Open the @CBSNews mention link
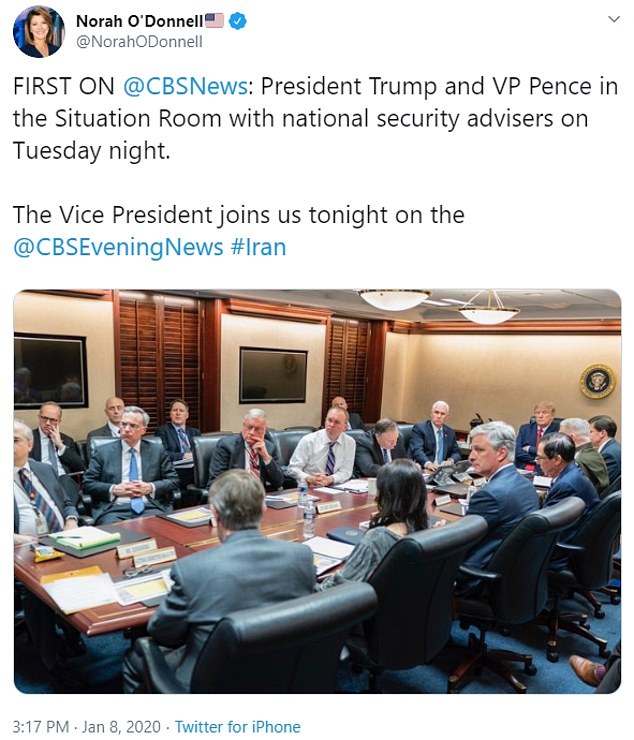 click(x=185, y=86)
